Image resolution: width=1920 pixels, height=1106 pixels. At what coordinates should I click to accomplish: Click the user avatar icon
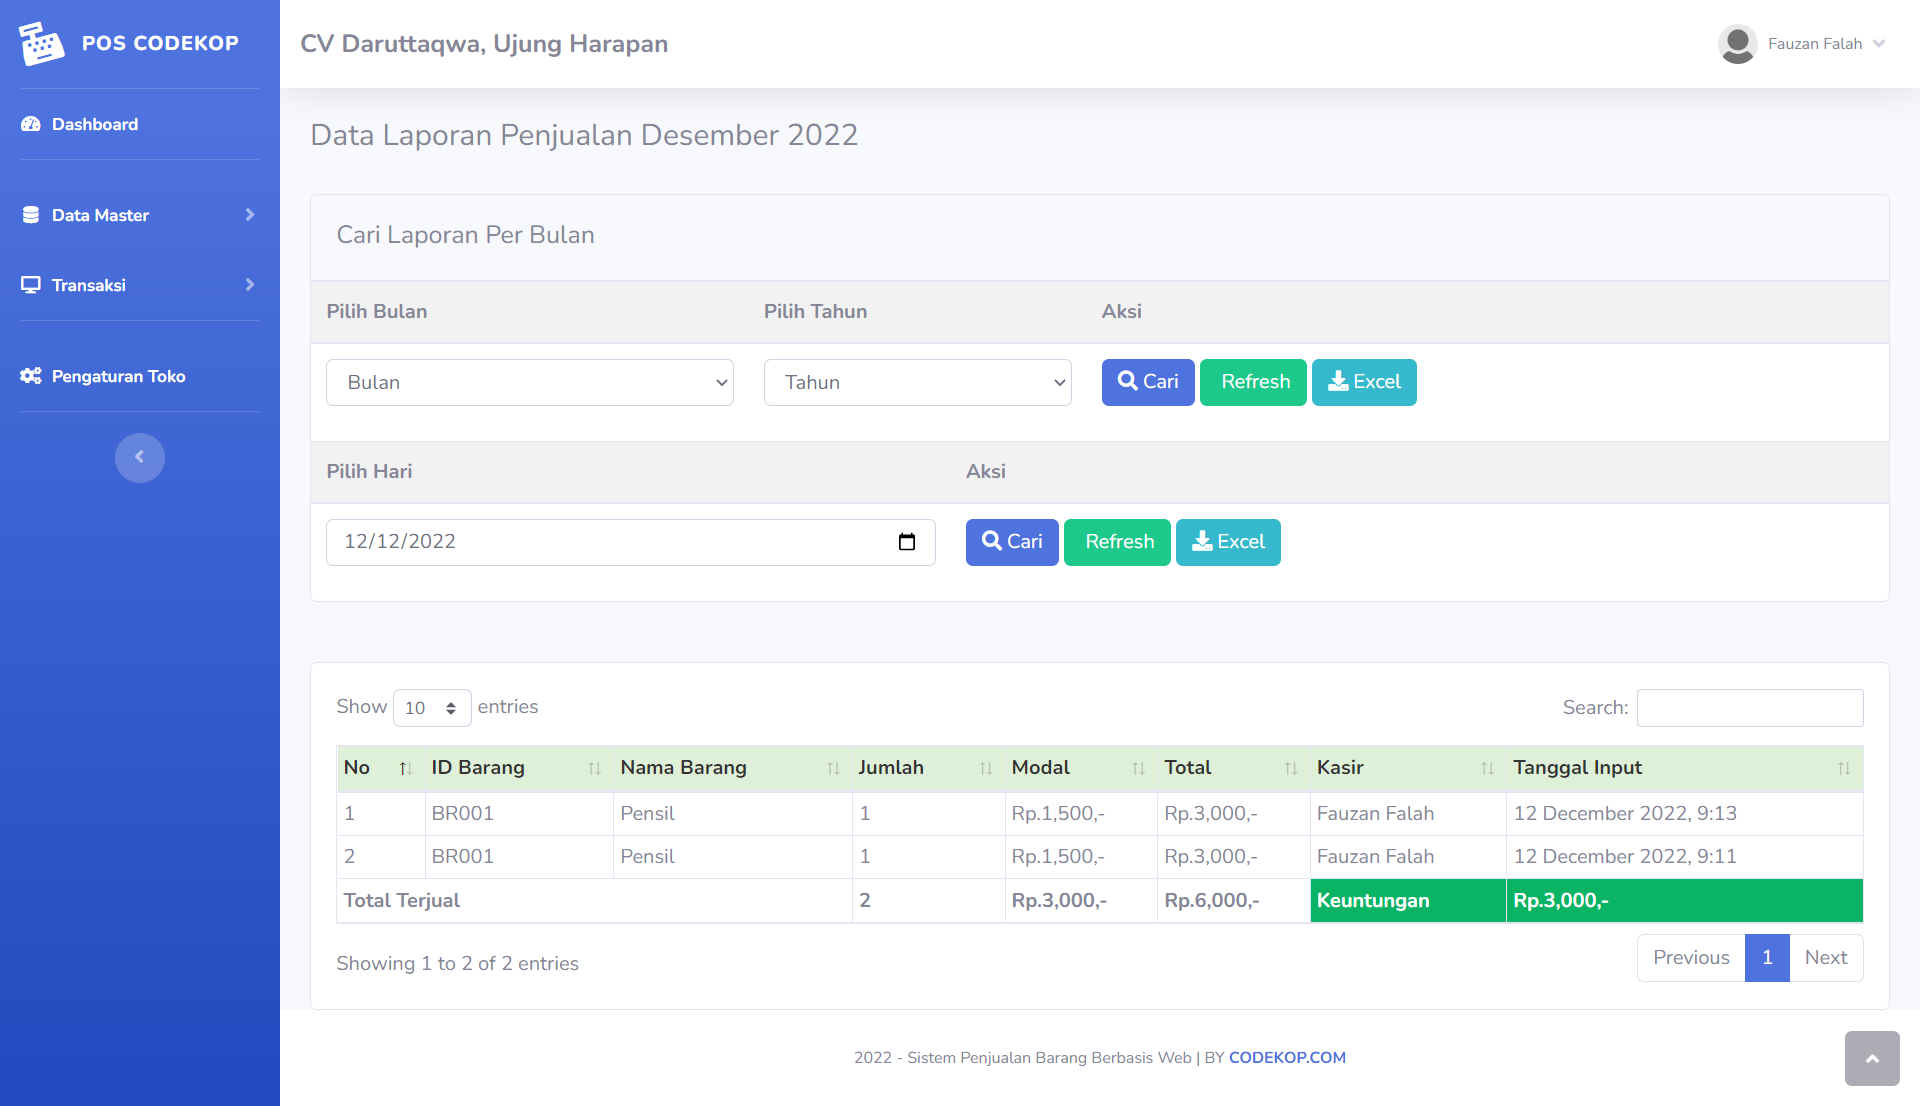(1737, 44)
